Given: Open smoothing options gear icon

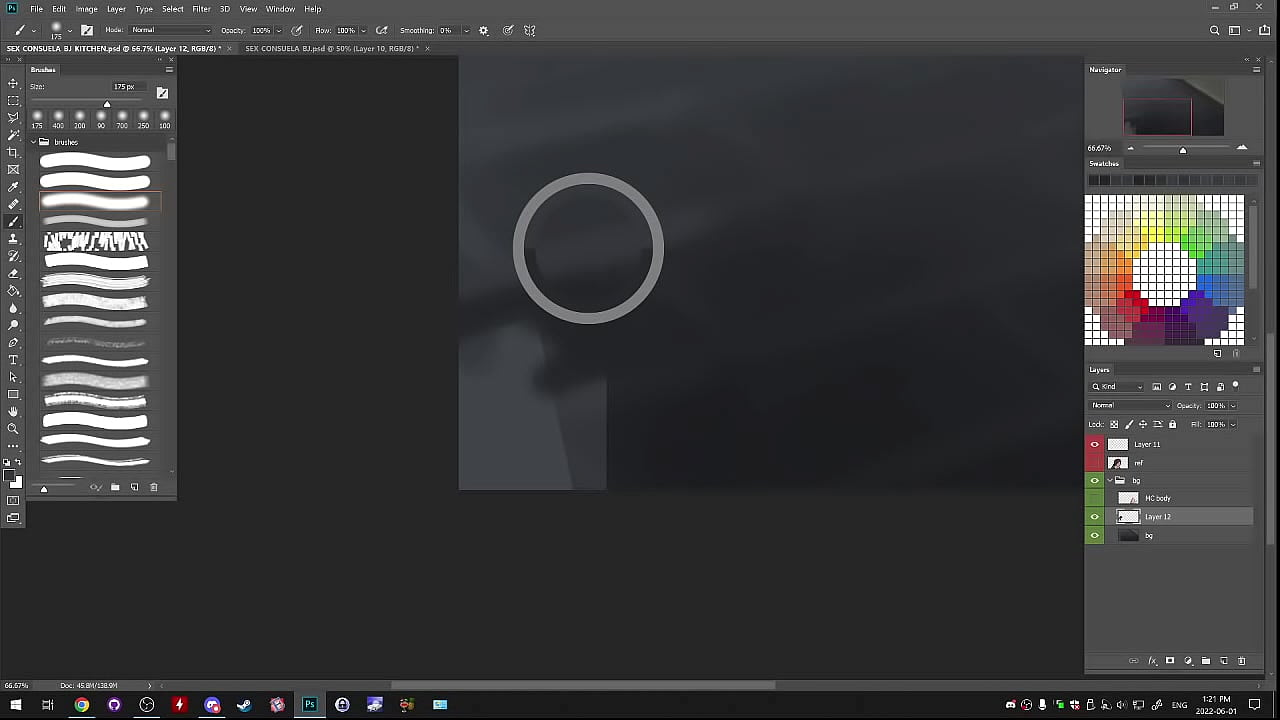Looking at the screenshot, I should (484, 30).
